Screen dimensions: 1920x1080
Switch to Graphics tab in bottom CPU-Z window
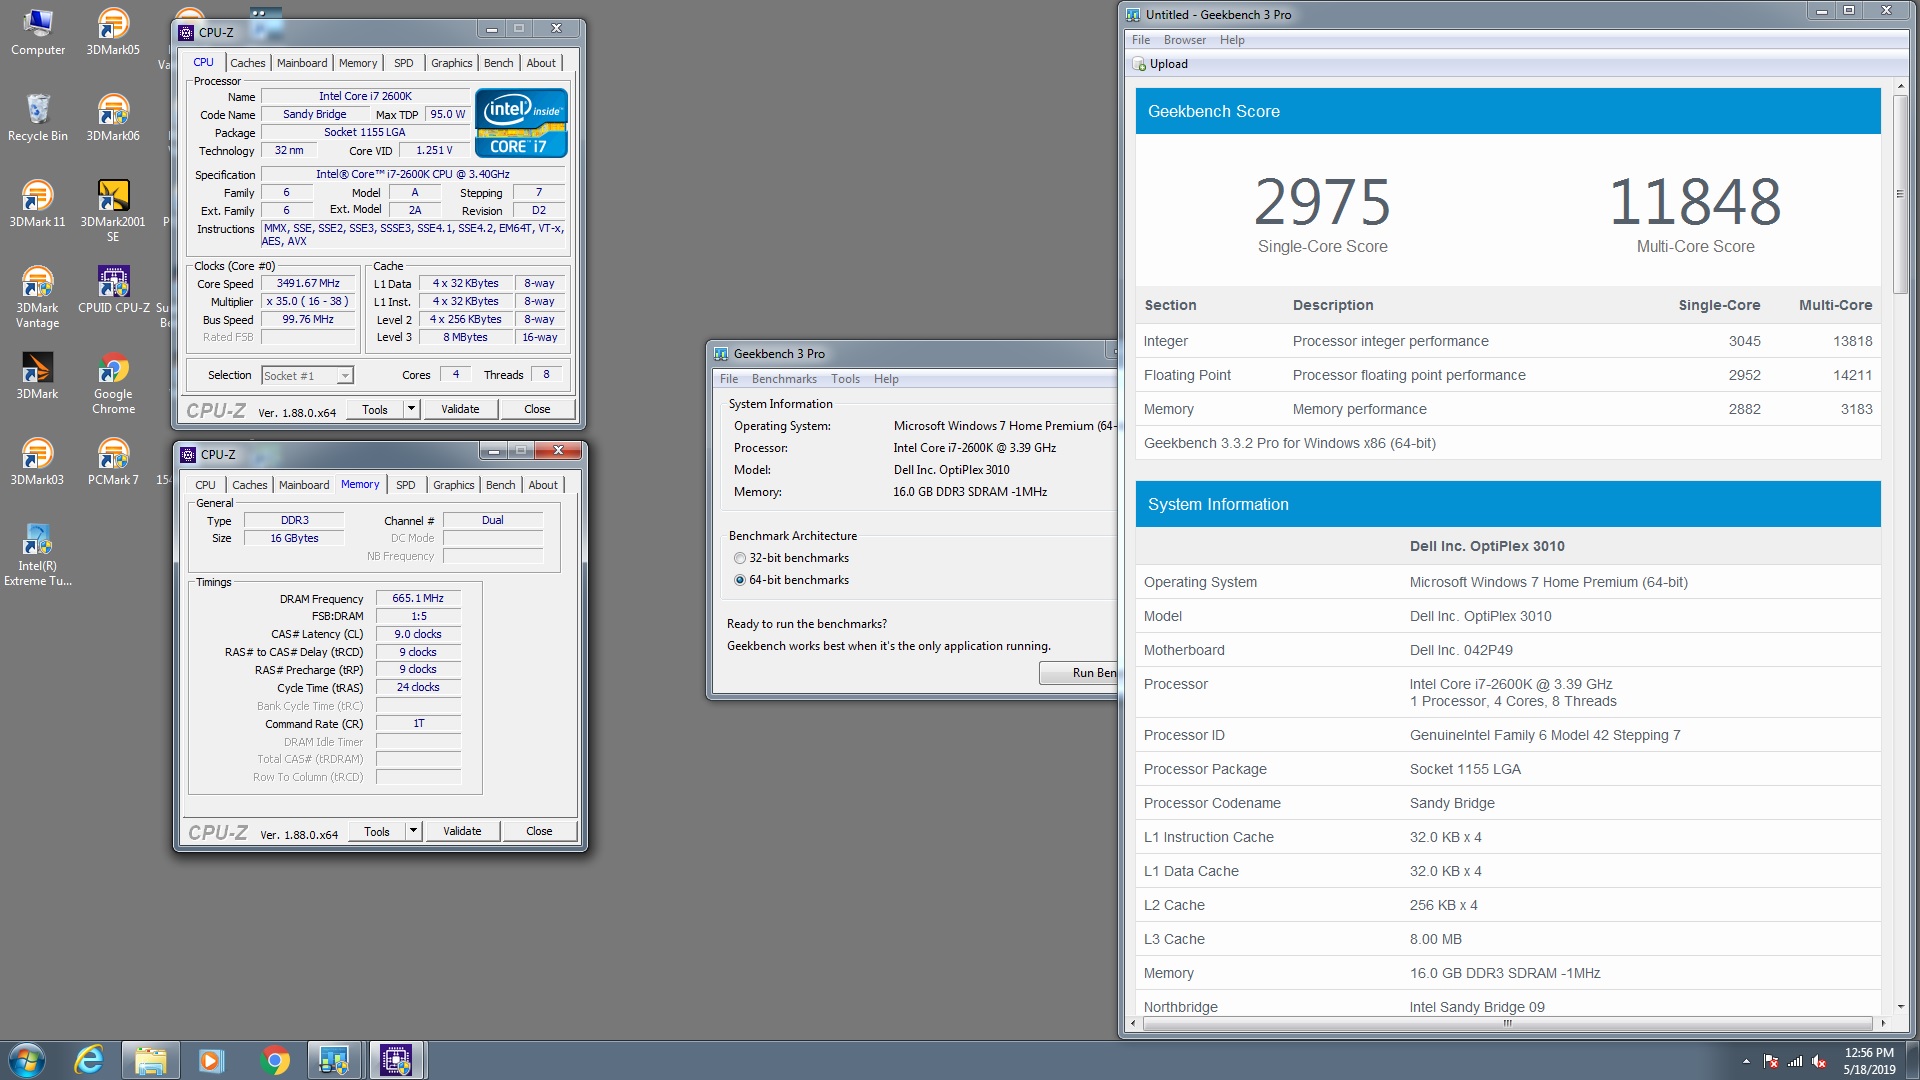coord(454,485)
